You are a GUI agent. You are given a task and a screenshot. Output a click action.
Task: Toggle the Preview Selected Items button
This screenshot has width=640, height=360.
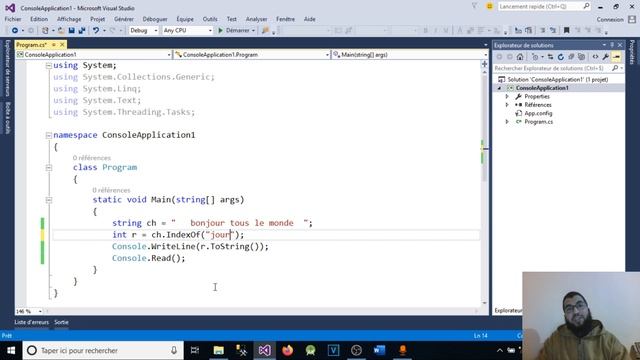pos(616,57)
